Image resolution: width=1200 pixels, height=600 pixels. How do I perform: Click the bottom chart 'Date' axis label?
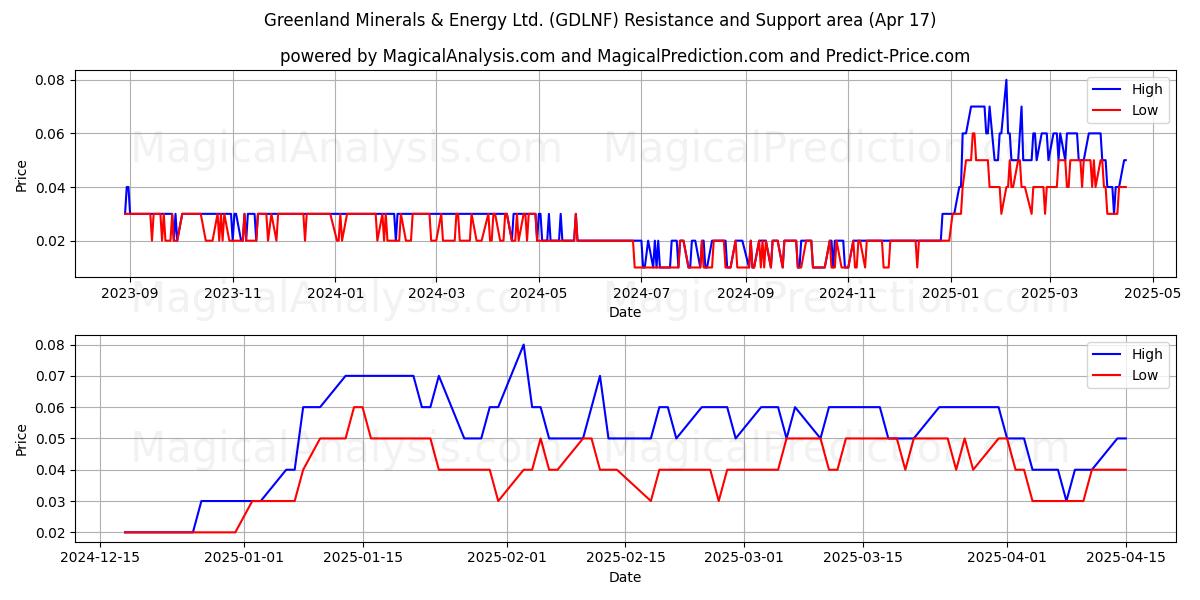[625, 577]
